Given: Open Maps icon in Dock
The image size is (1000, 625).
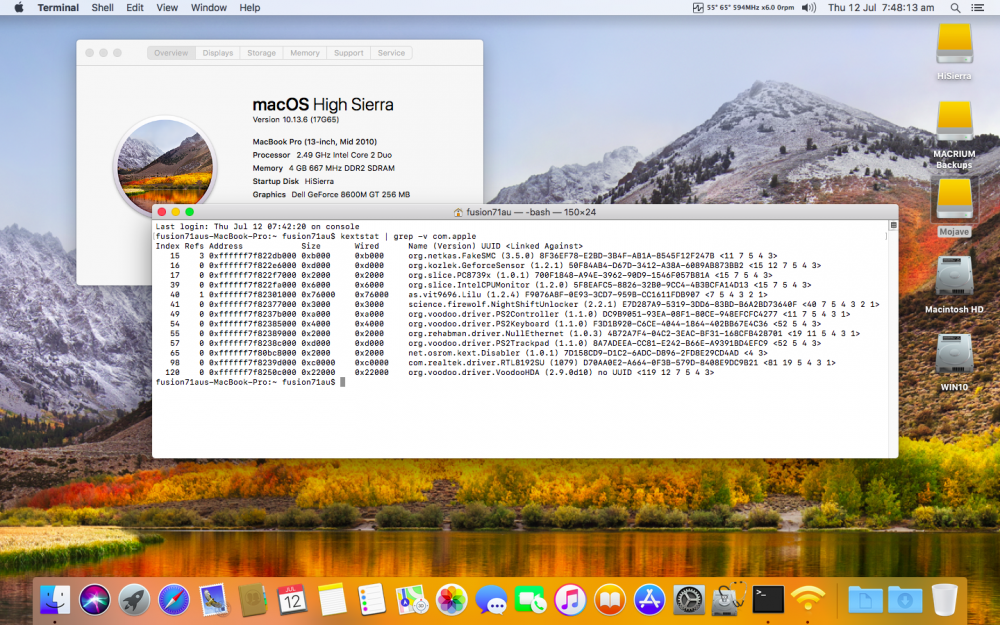Looking at the screenshot, I should [411, 599].
